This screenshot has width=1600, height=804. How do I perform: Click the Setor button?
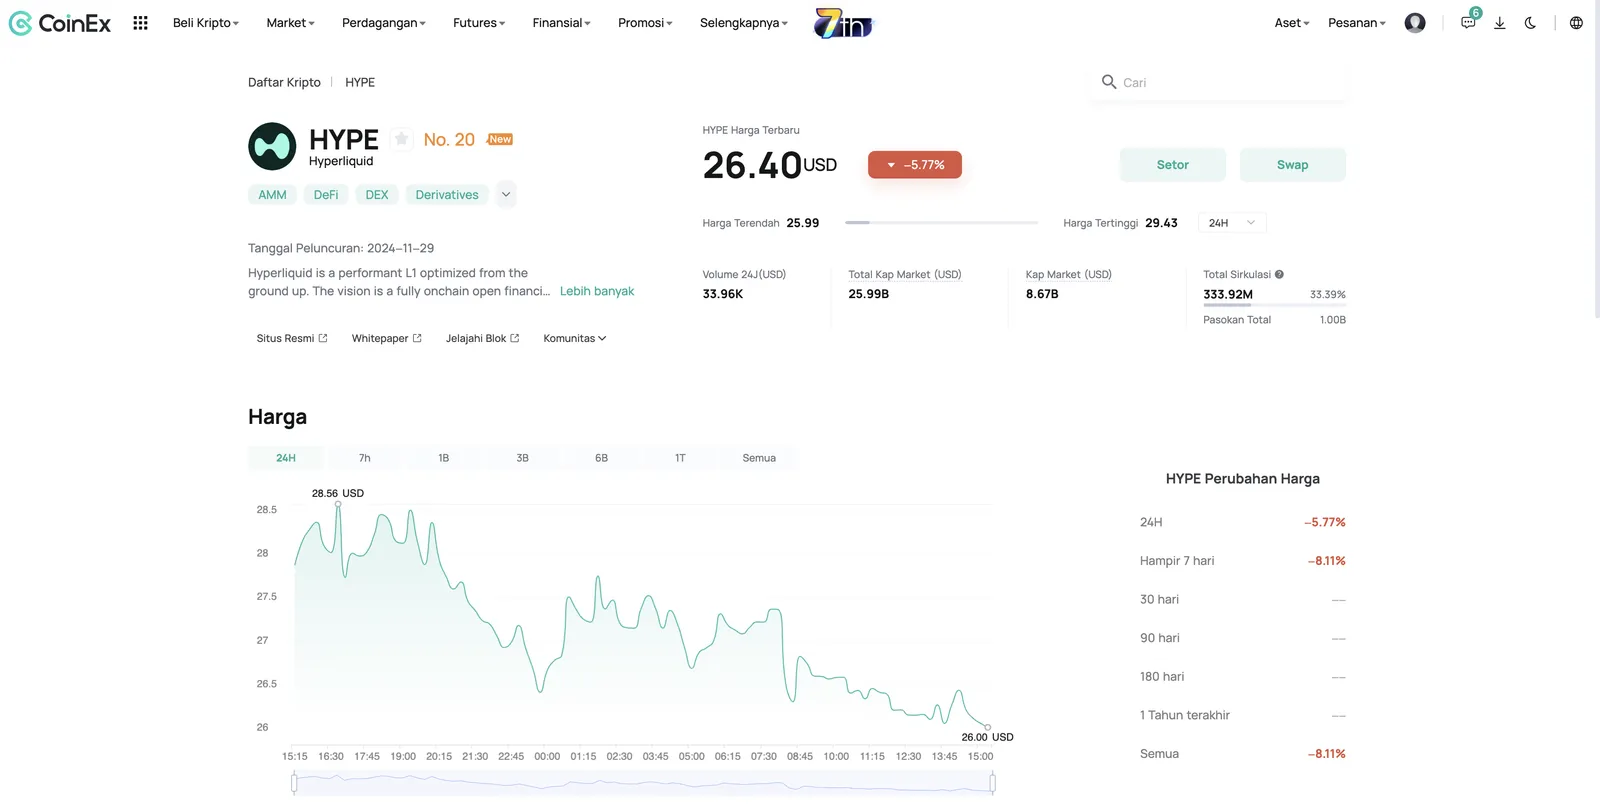click(1173, 165)
